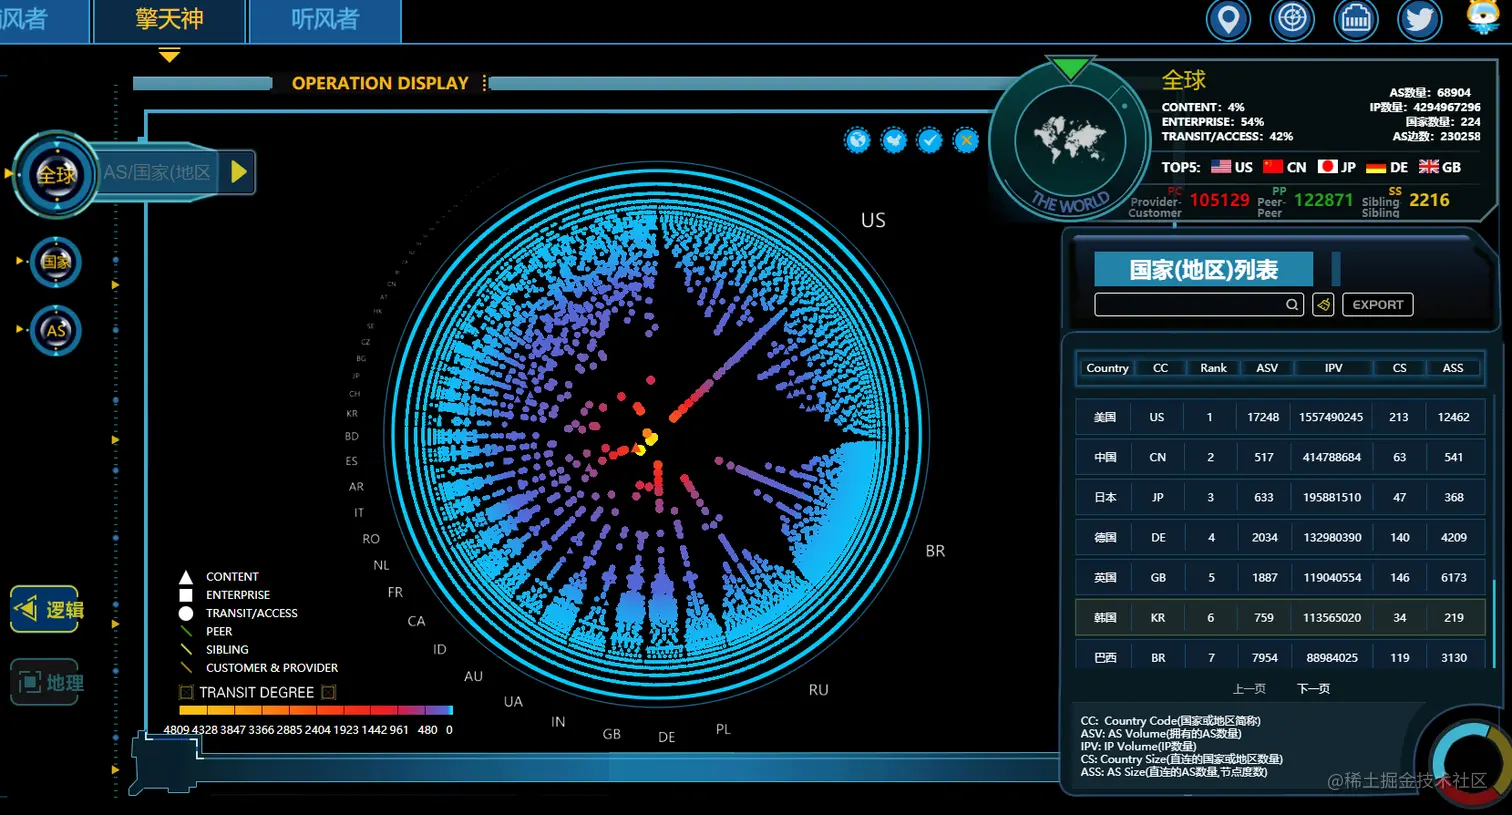Click the mascot avatar icon
This screenshot has height=815, width=1512.
click(x=1484, y=18)
